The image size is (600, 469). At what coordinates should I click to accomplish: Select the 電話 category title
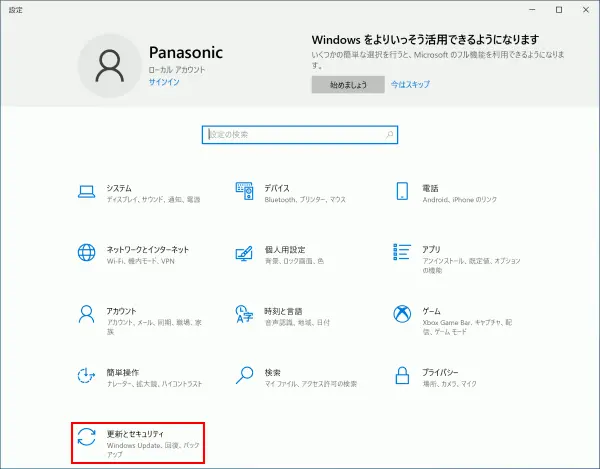coord(430,188)
